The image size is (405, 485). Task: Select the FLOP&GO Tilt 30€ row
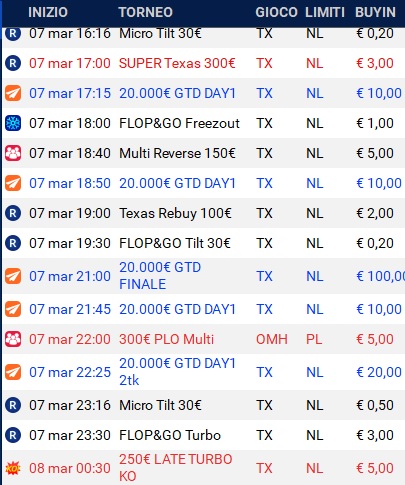pyautogui.click(x=203, y=243)
